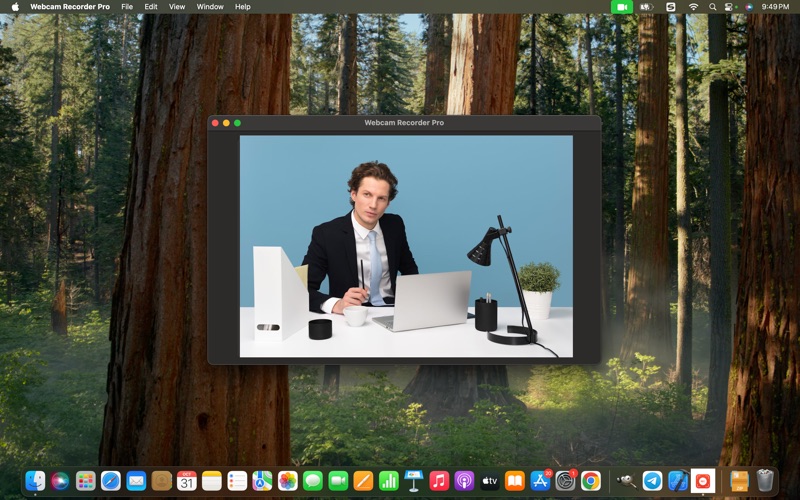The image size is (800, 500).
Task: Click the Siri icon in the menu bar
Action: tap(748, 7)
